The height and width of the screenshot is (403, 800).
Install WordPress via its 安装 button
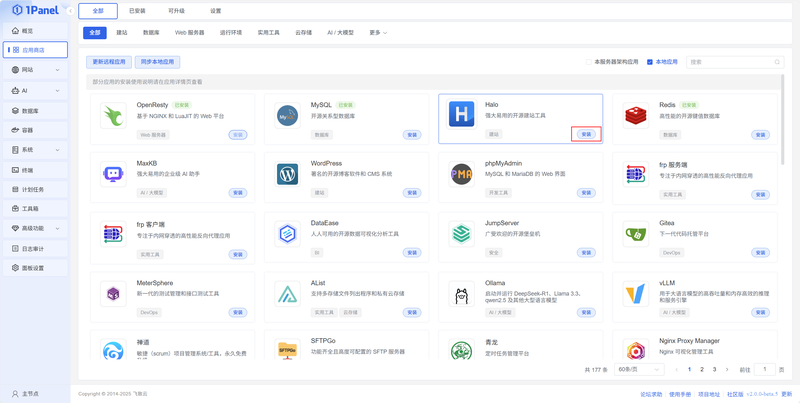tap(412, 193)
